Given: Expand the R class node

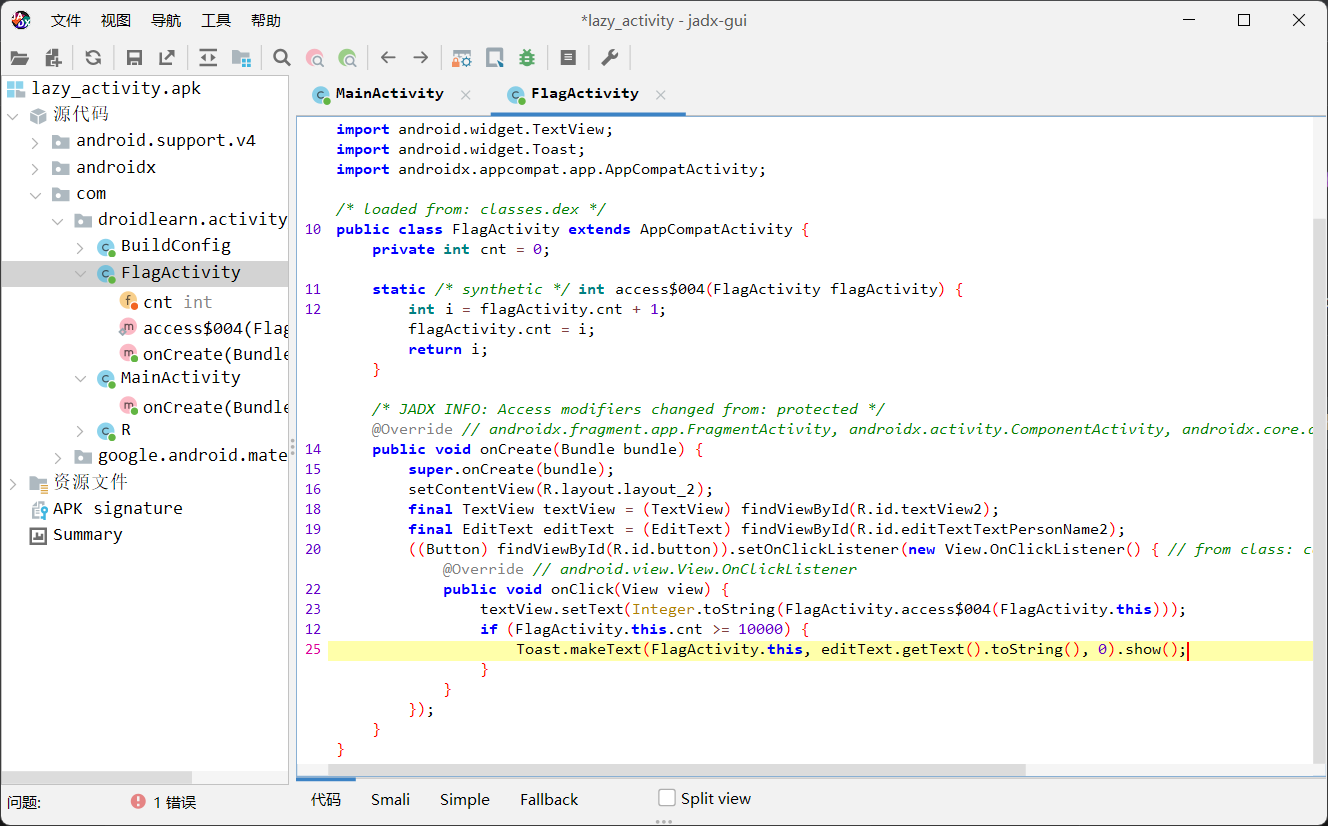Looking at the screenshot, I should 80,431.
